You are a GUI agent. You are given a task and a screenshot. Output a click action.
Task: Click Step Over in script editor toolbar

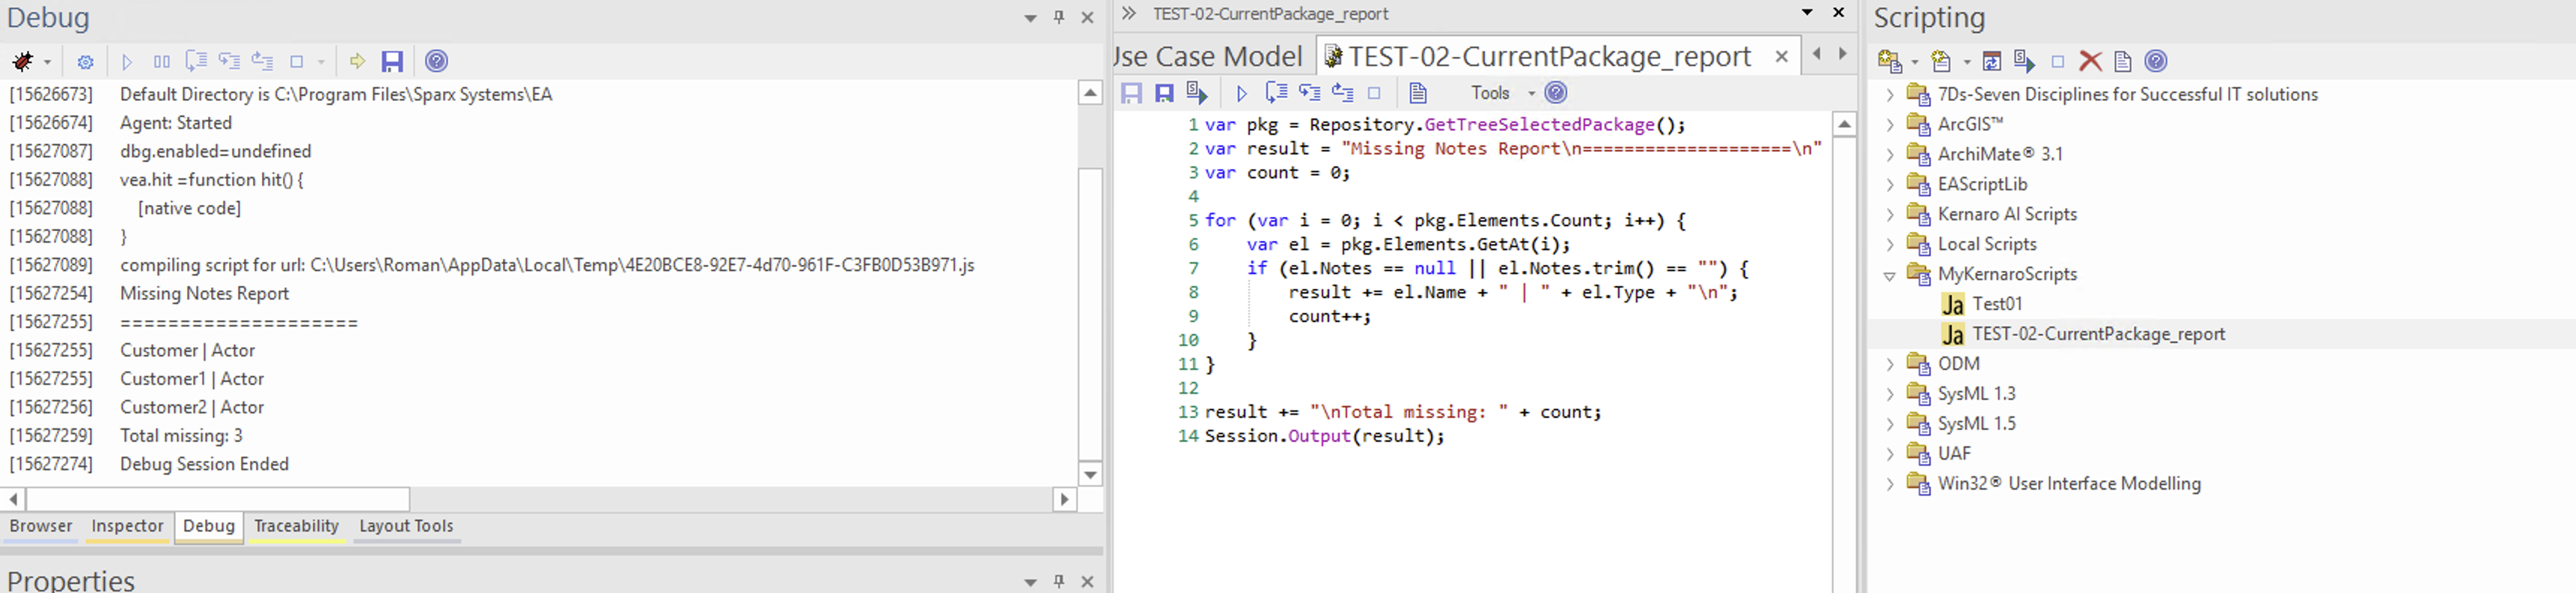tap(1276, 93)
